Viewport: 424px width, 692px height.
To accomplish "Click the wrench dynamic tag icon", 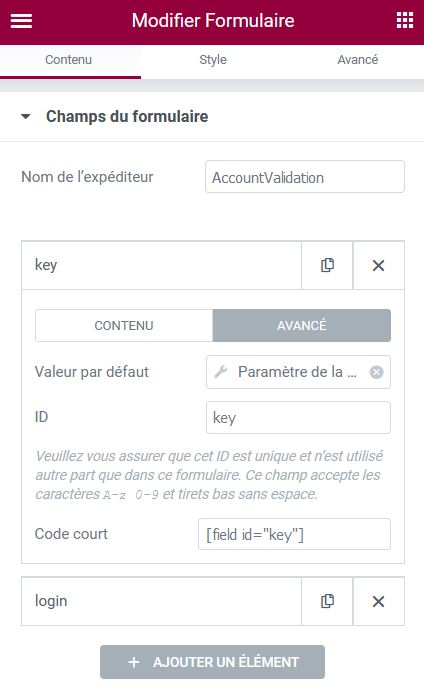I will click(x=221, y=372).
